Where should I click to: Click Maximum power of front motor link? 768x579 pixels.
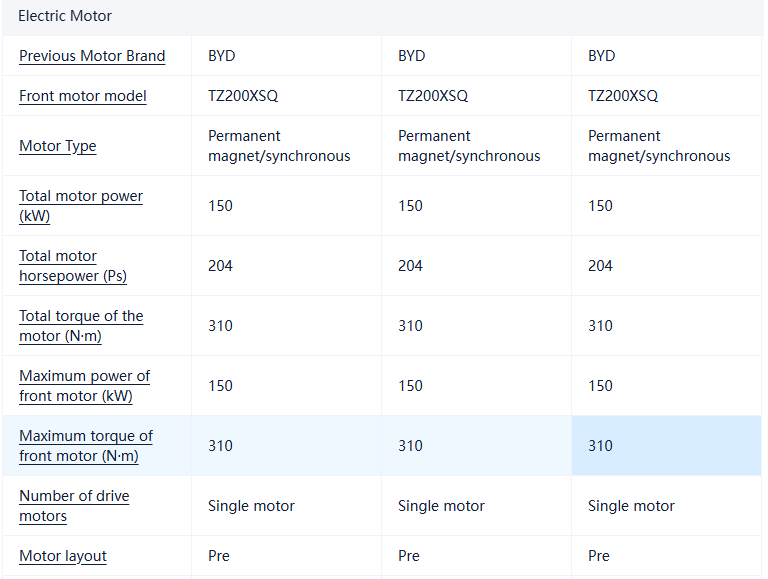pos(84,386)
